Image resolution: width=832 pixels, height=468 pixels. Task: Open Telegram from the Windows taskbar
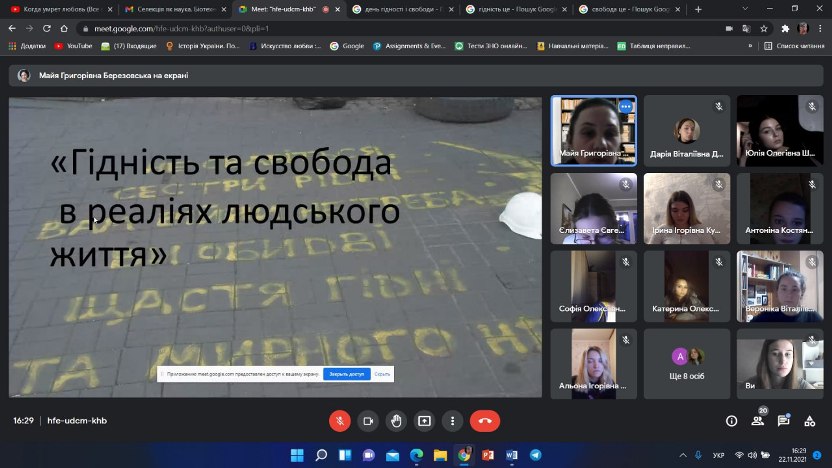(536, 455)
